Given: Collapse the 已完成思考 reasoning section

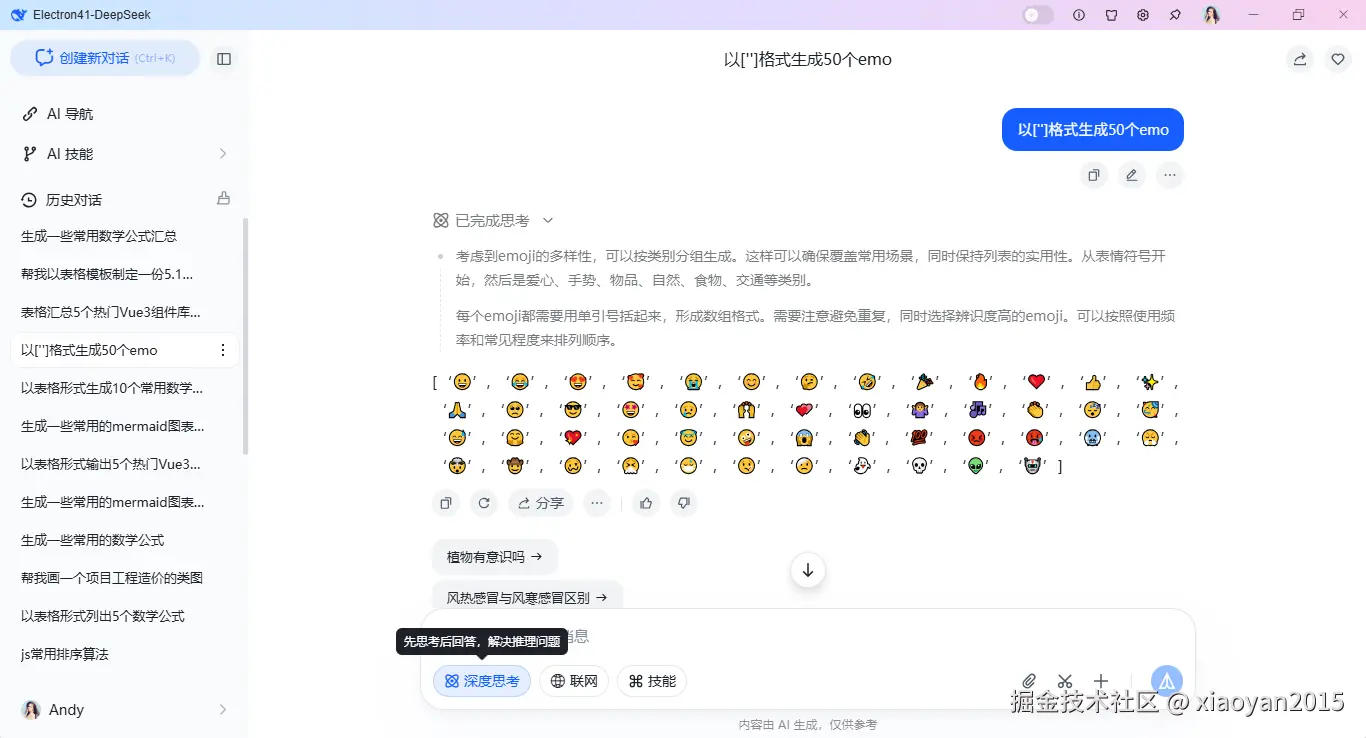Looking at the screenshot, I should point(546,220).
